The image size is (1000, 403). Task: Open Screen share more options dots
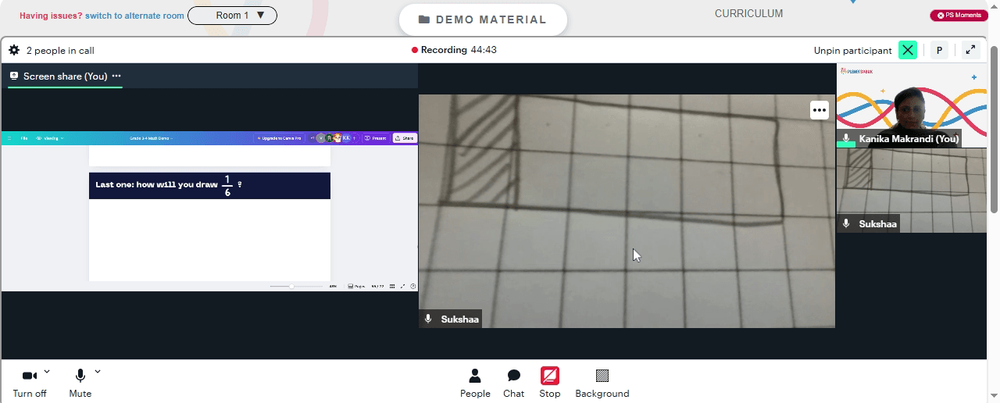(116, 76)
